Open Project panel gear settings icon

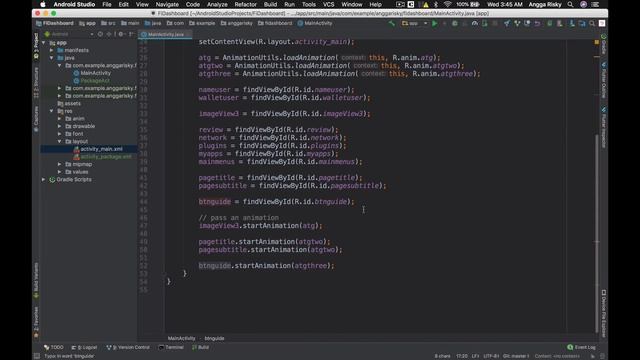coord(121,34)
